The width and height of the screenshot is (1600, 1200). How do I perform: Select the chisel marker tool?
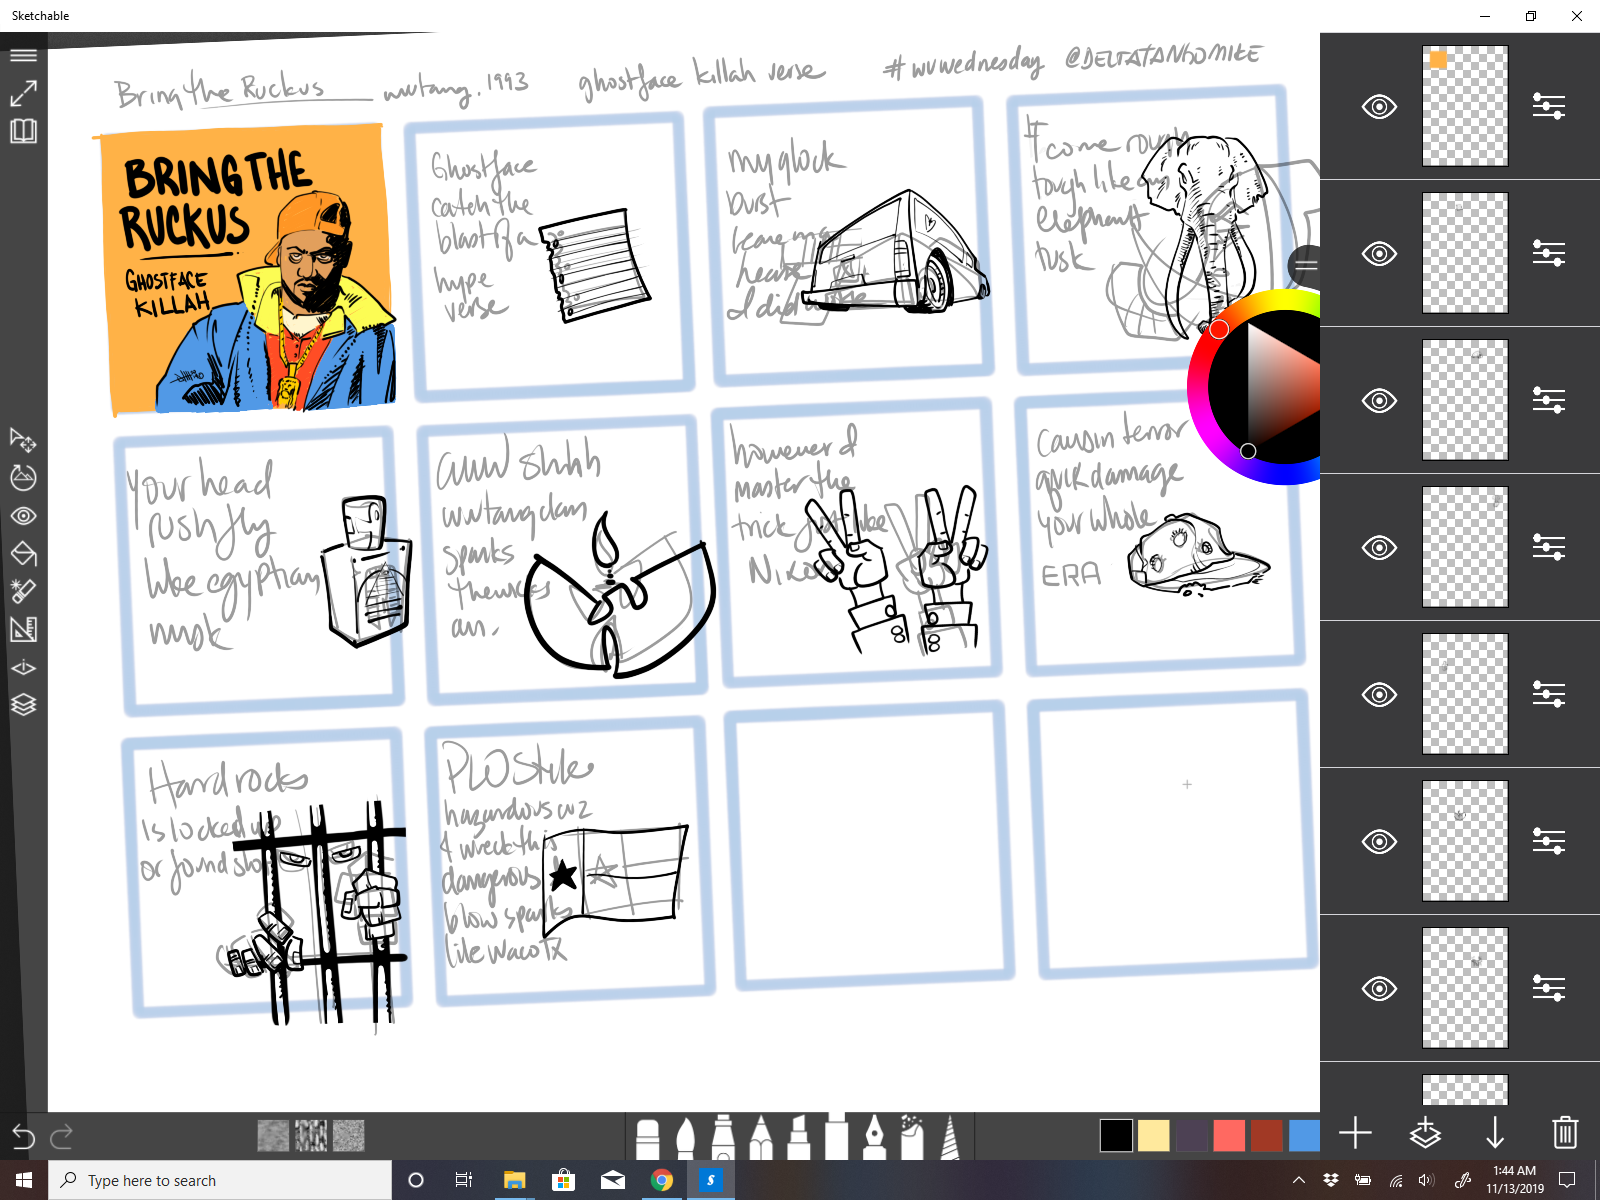[x=799, y=1138]
